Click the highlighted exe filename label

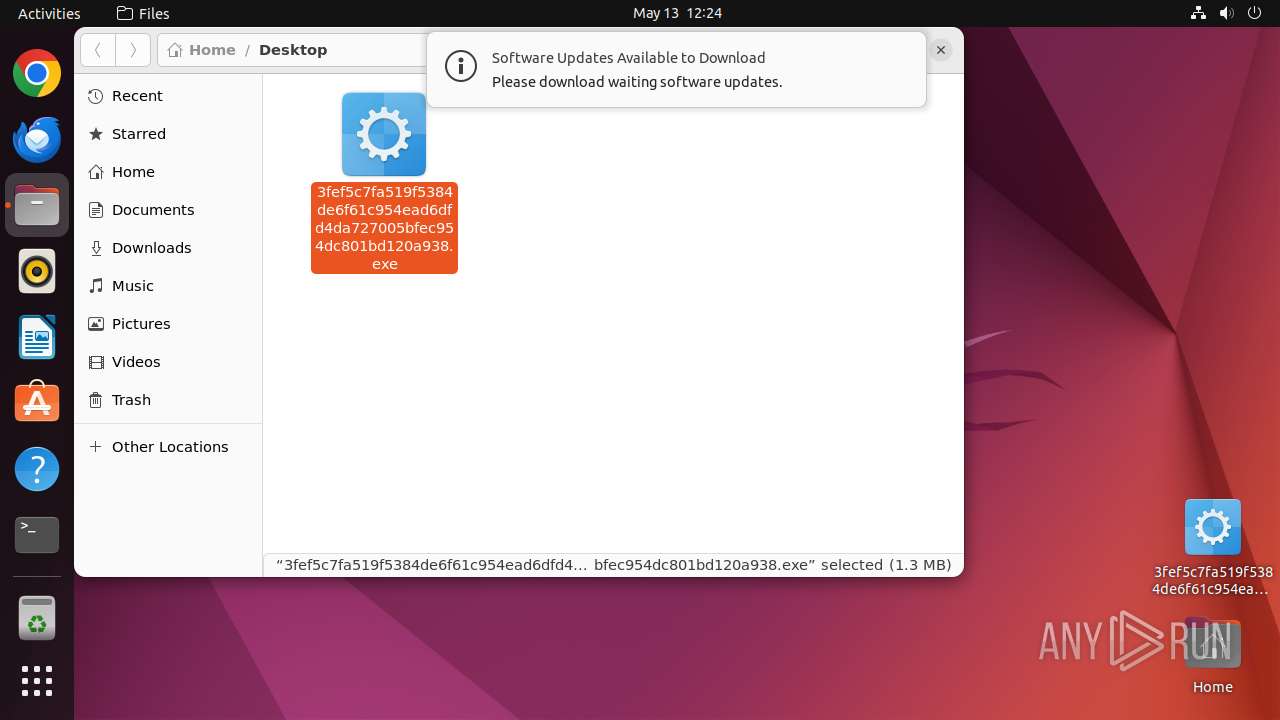point(384,228)
